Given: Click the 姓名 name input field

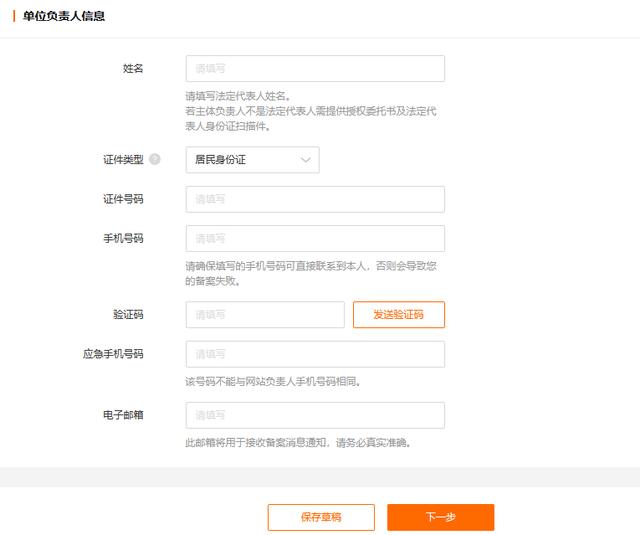Looking at the screenshot, I should (x=315, y=69).
